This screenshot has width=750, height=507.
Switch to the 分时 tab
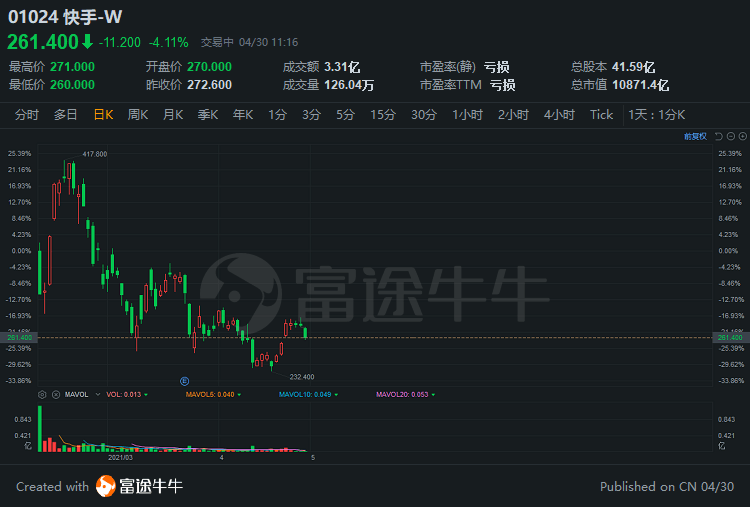coord(27,115)
